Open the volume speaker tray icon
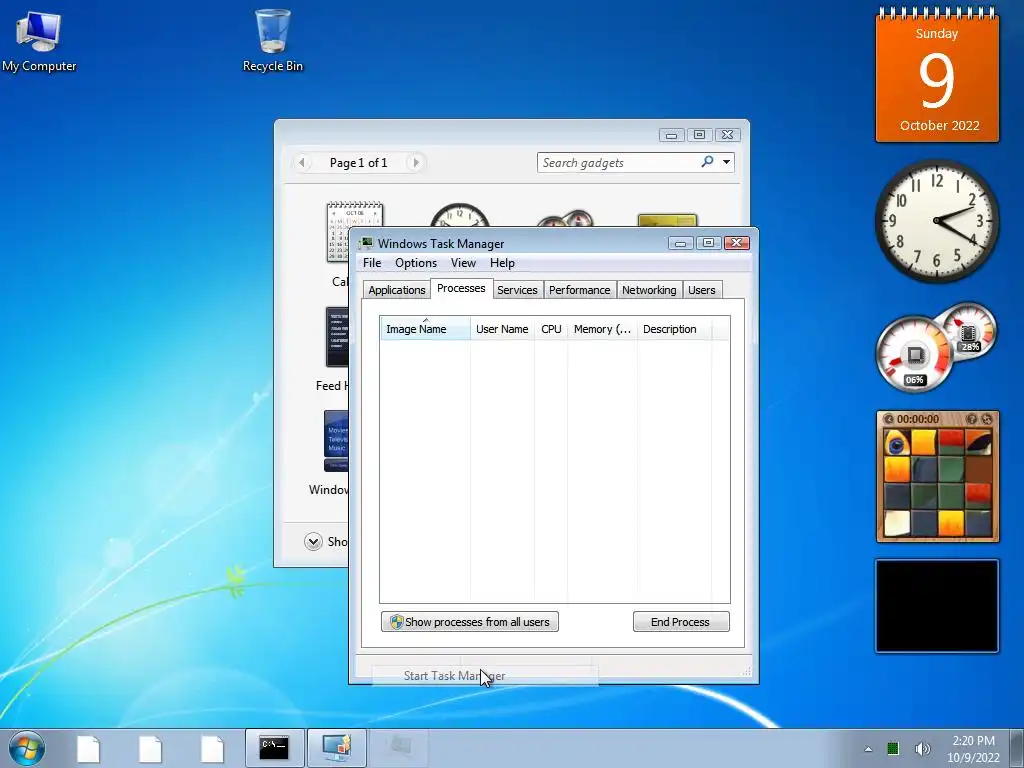1024x768 pixels. 922,748
